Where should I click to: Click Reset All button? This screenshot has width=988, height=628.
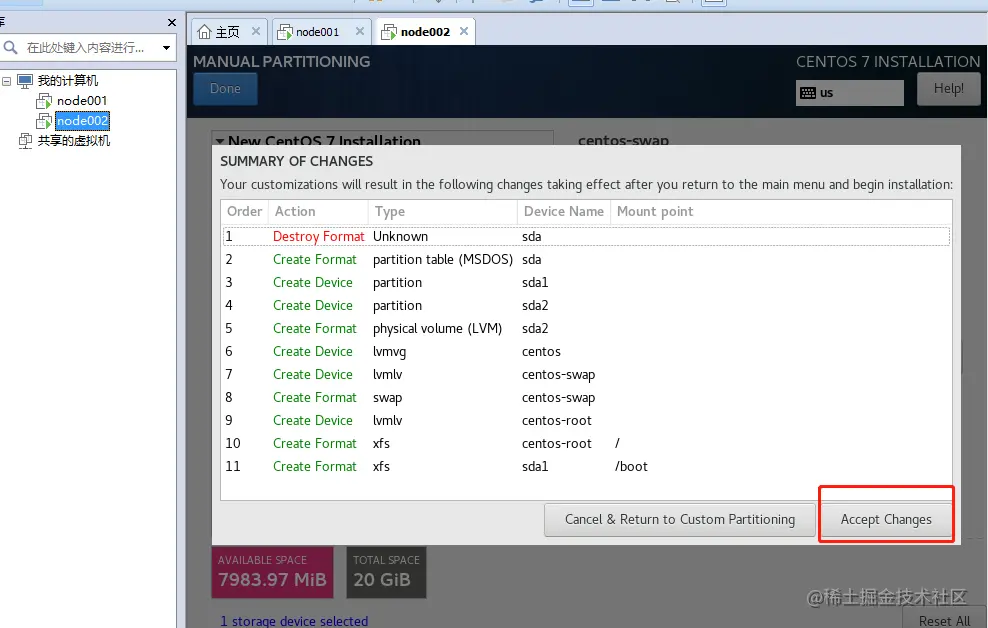[x=944, y=620]
